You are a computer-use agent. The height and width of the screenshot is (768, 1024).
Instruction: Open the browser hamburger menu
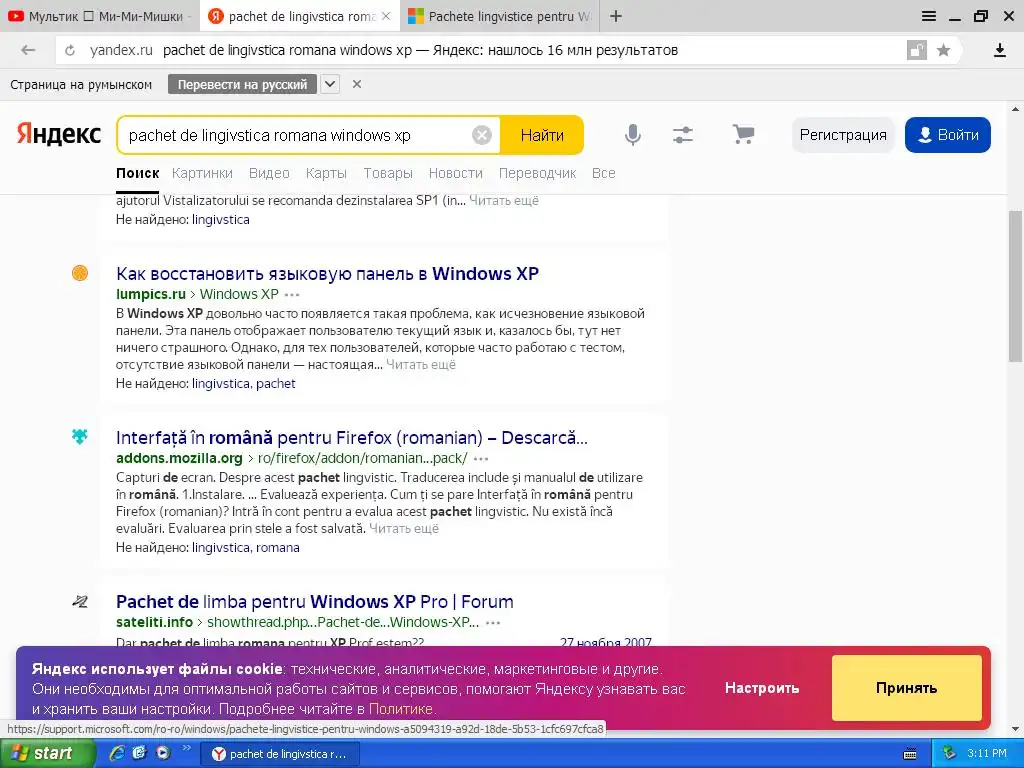929,16
